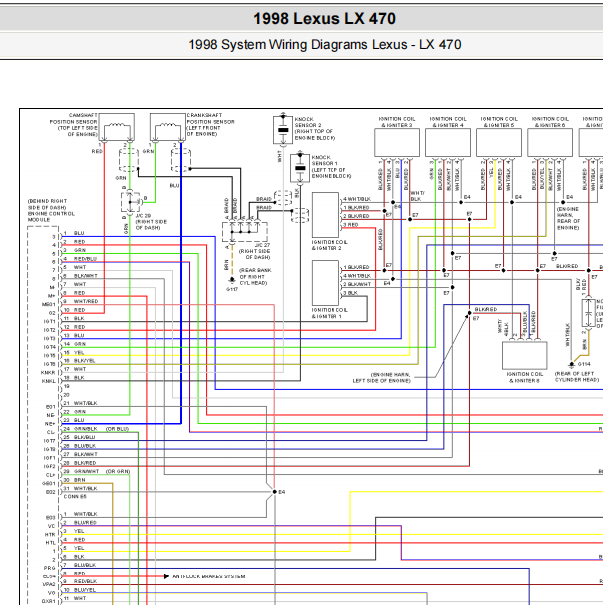Viewport: 603px width, 605px height.
Task: Select the '(ENGINE HARN, LEFT SIDE OF ENGINE)' note
Action: (x=382, y=378)
